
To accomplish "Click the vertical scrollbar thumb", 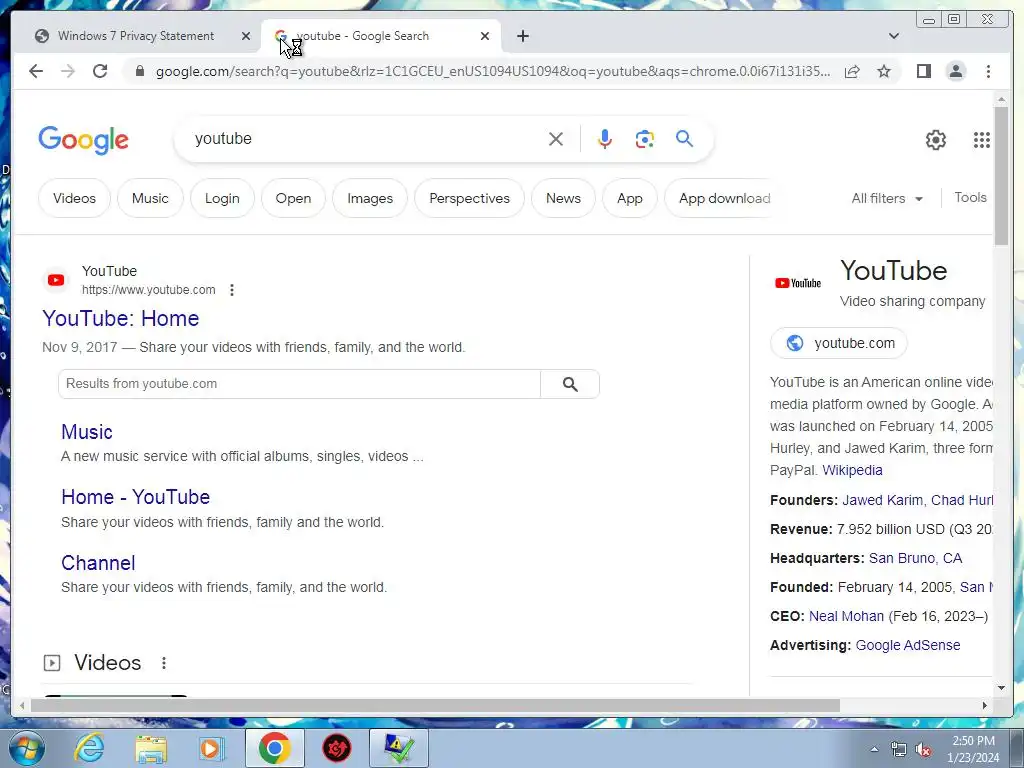I will (x=1001, y=176).
